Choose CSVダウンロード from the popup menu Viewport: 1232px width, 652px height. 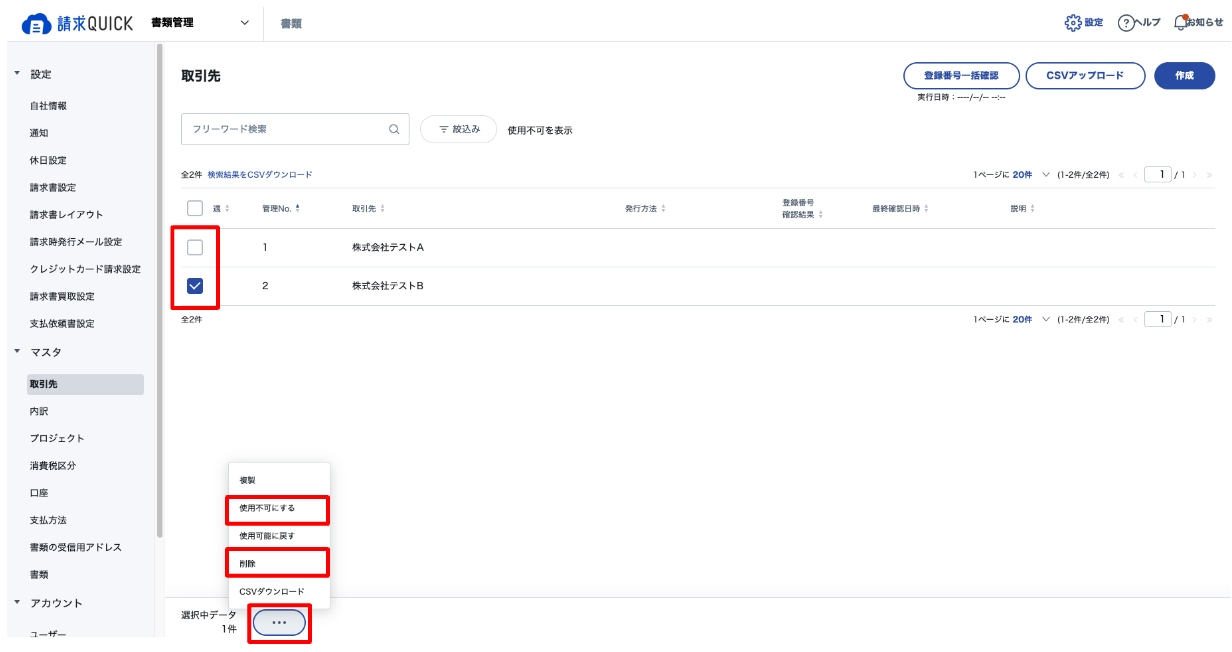click(x=279, y=592)
